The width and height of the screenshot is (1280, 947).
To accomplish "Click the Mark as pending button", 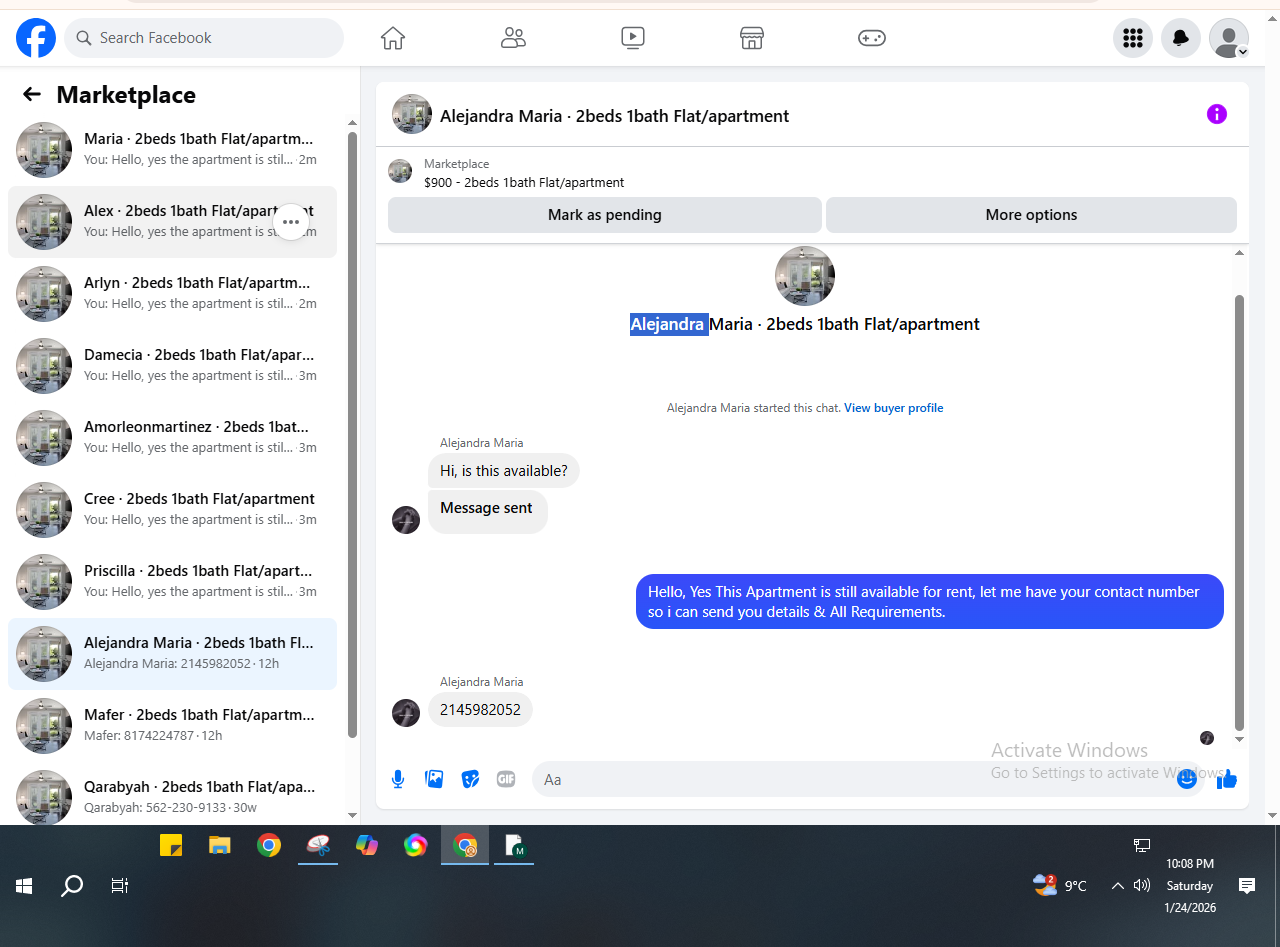I will tap(605, 215).
